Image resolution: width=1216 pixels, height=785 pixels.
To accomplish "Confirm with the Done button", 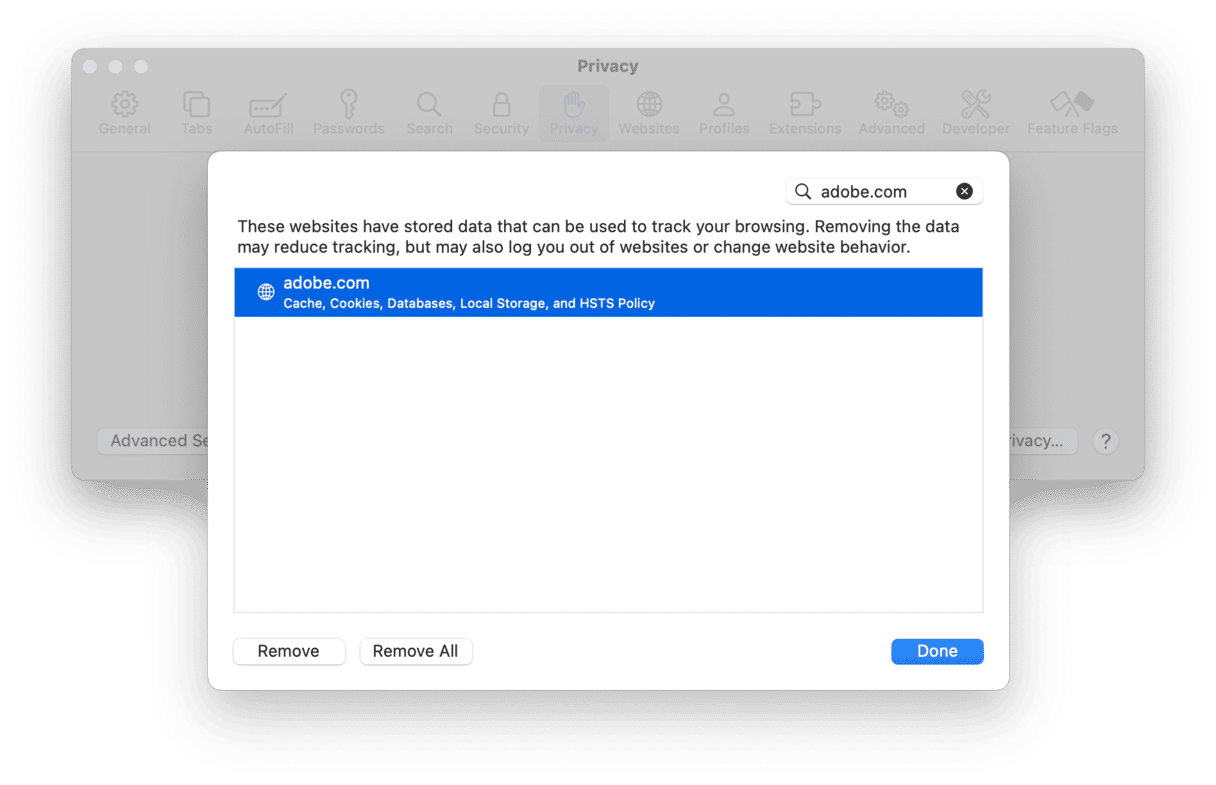I will tap(937, 651).
